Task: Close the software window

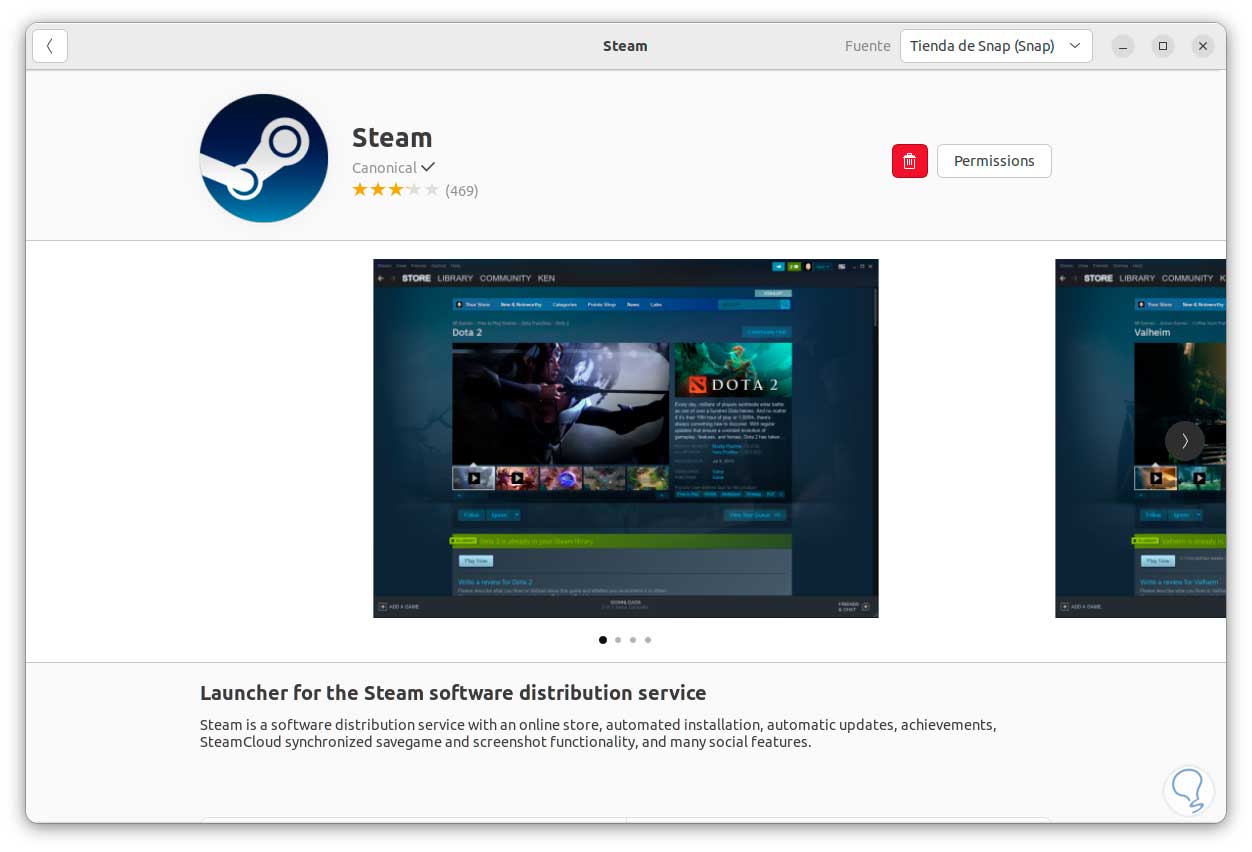Action: [1203, 46]
